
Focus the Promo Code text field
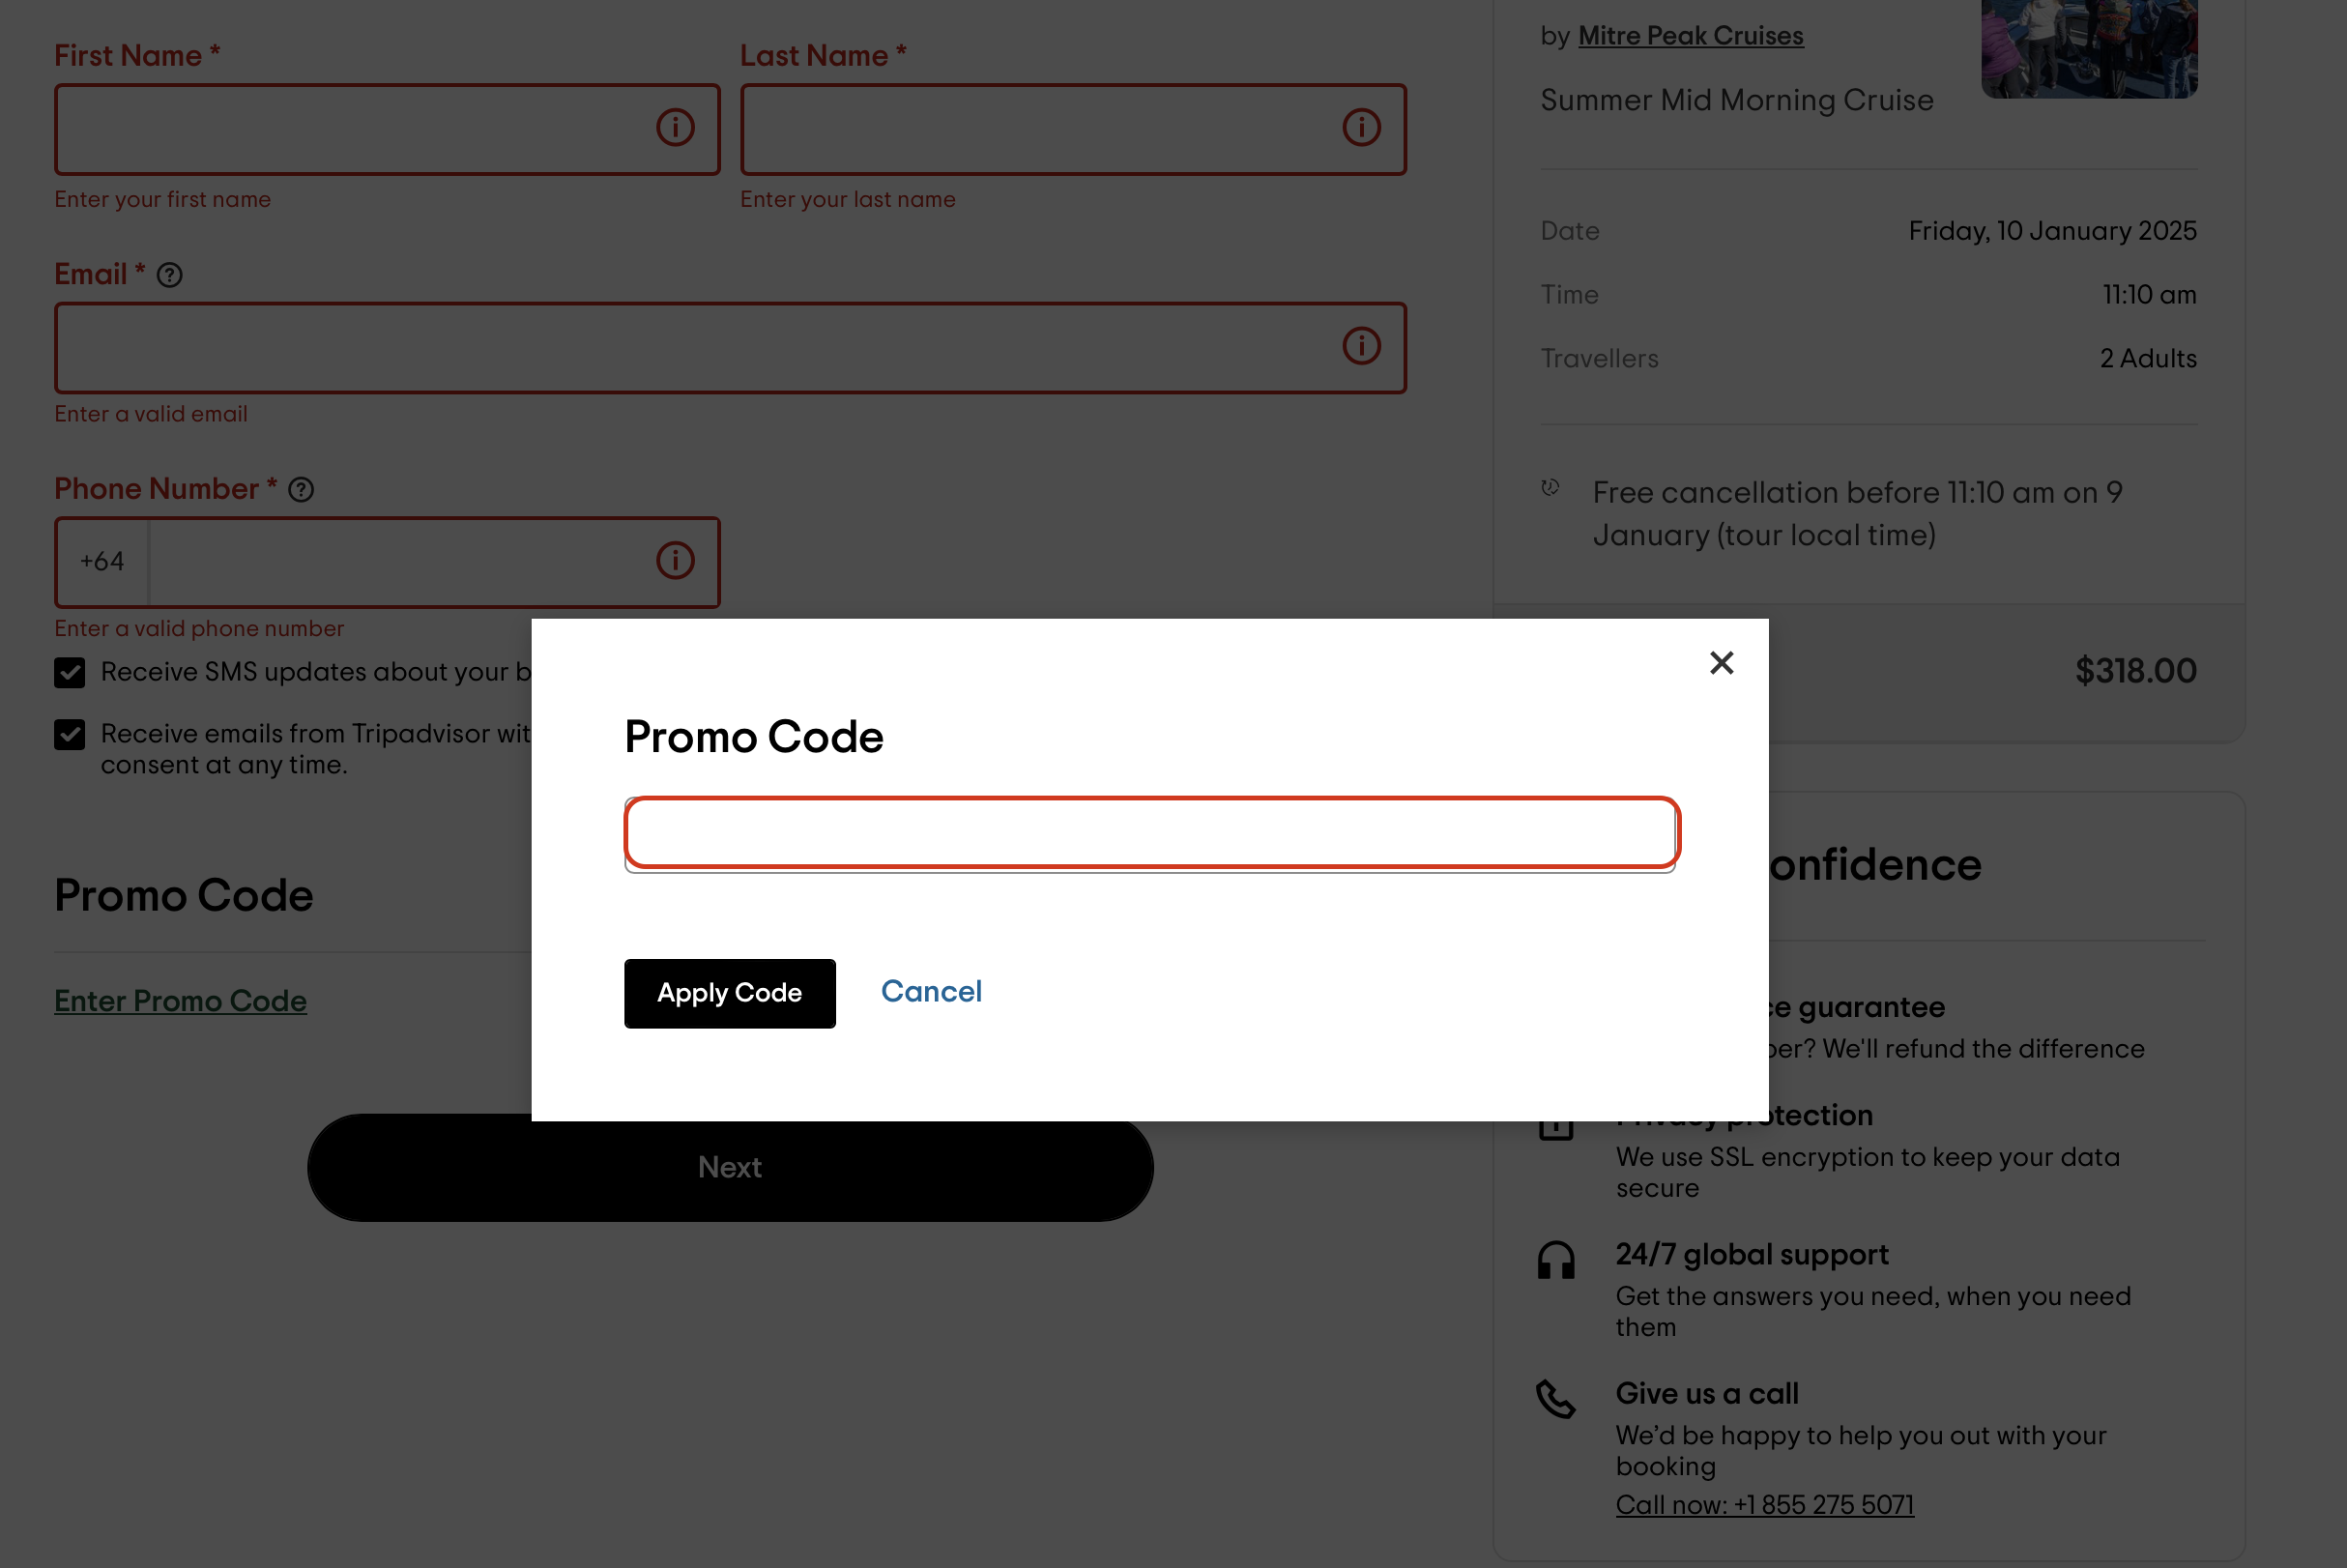click(1151, 833)
